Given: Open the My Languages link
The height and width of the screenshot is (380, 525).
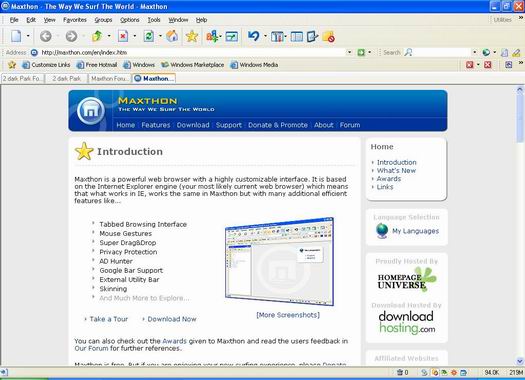Looking at the screenshot, I should [x=416, y=231].
